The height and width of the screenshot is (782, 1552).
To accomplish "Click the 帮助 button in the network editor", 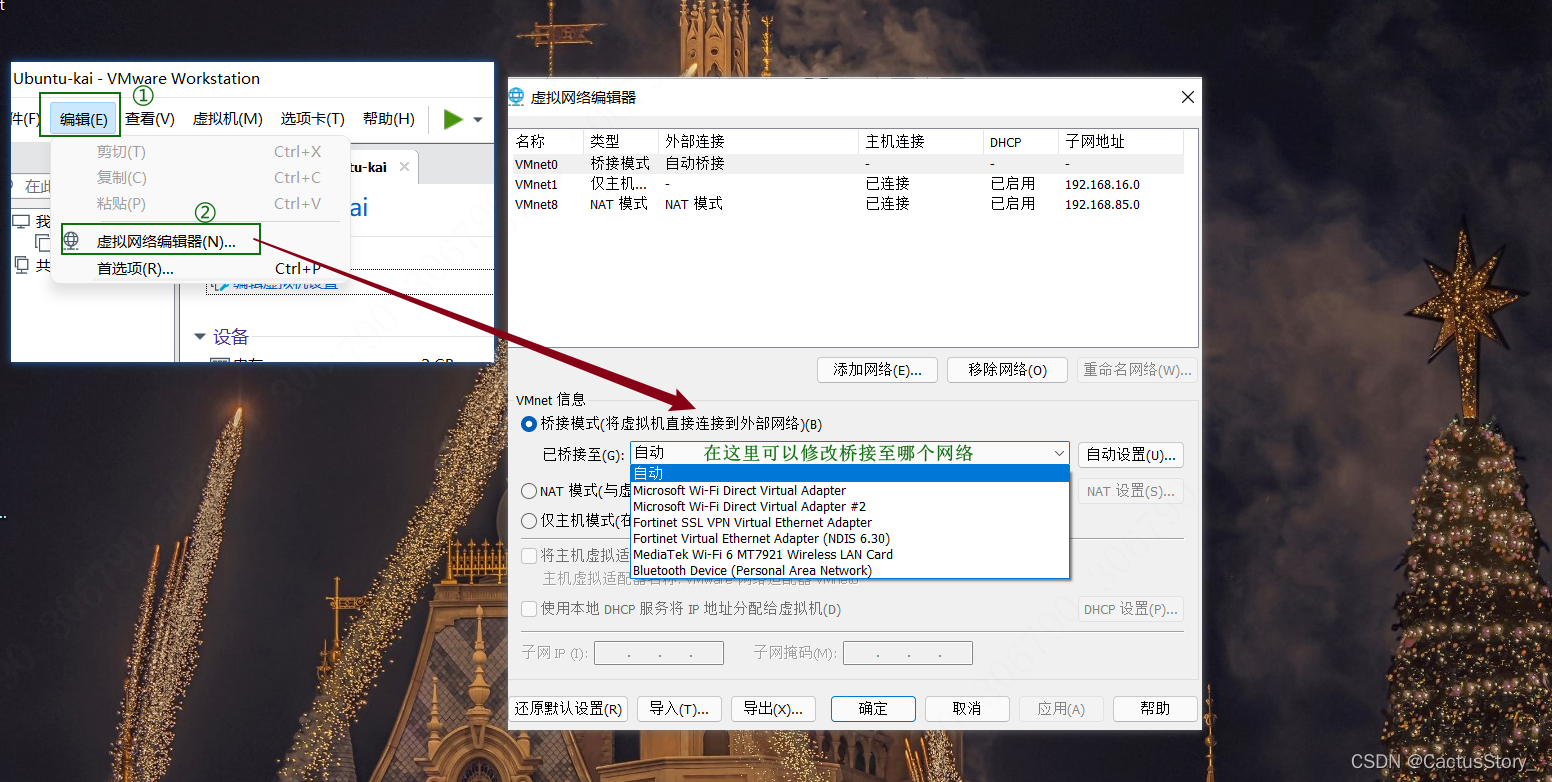I will (1155, 709).
